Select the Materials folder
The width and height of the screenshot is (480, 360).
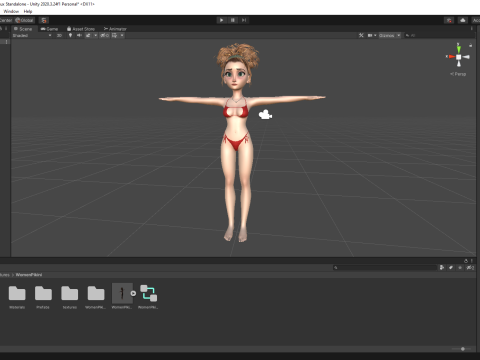(17, 297)
